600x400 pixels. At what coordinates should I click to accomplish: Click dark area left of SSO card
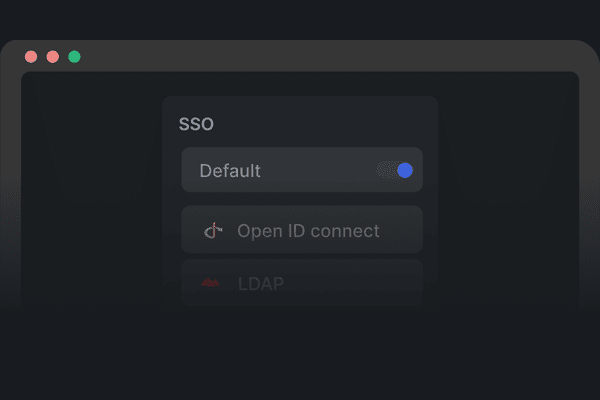click(90, 200)
